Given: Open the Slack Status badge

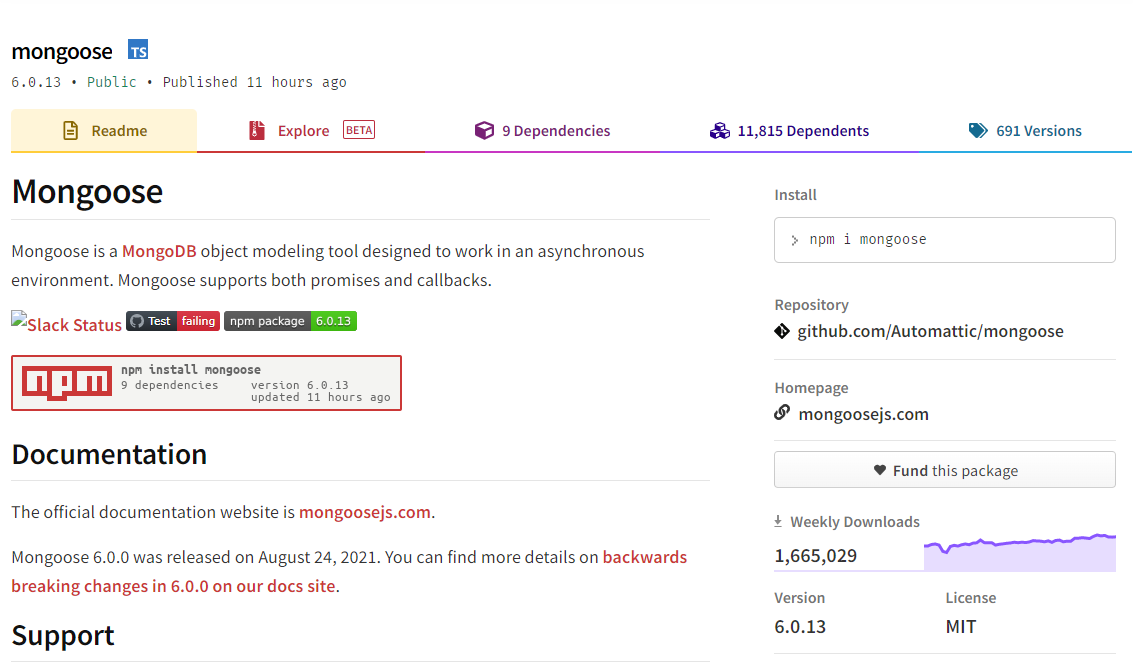Looking at the screenshot, I should [x=66, y=324].
